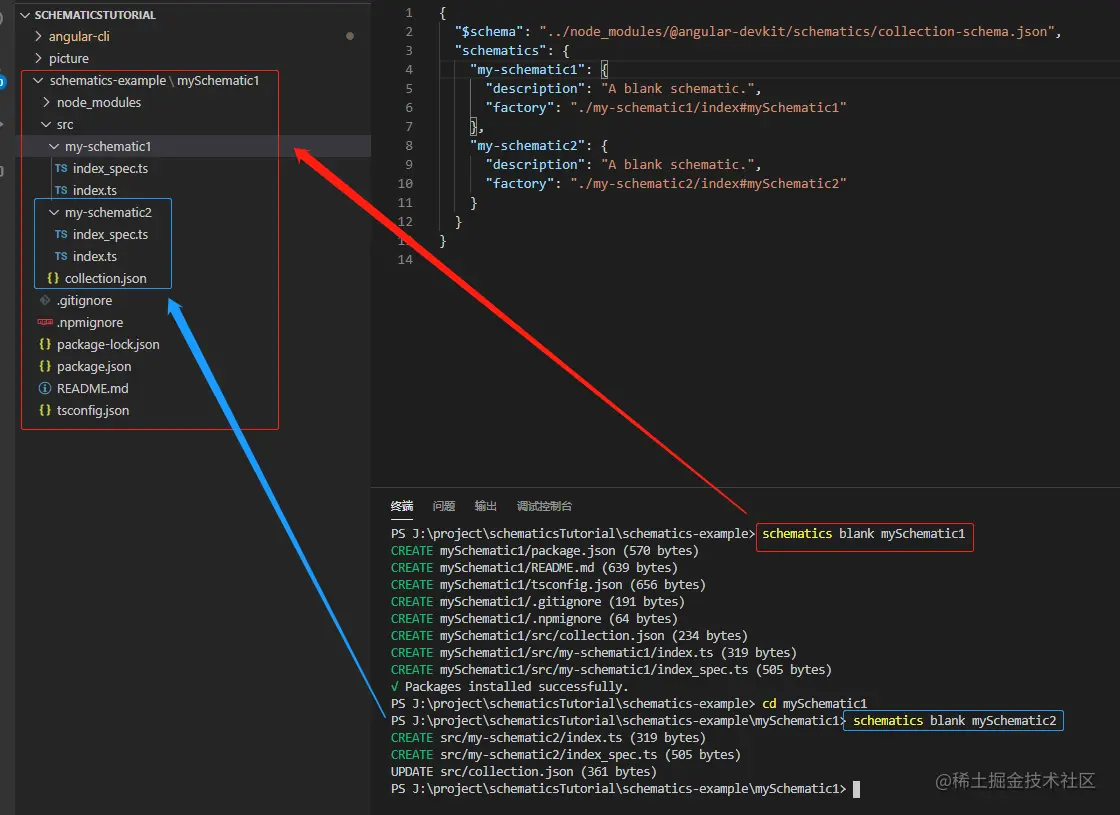Open index_spec.ts inside my-schematic2
This screenshot has width=1120, height=815.
tap(110, 234)
